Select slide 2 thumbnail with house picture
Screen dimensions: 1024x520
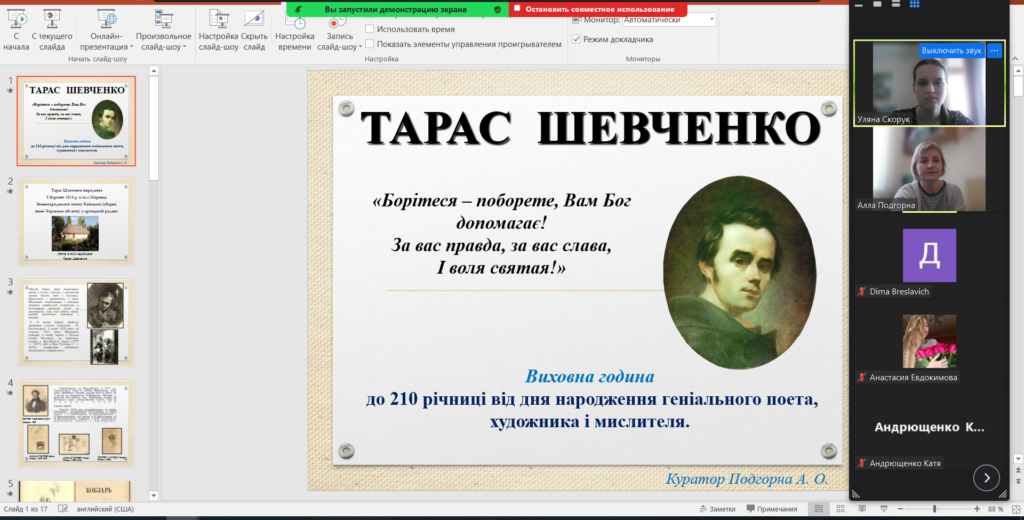[76, 221]
